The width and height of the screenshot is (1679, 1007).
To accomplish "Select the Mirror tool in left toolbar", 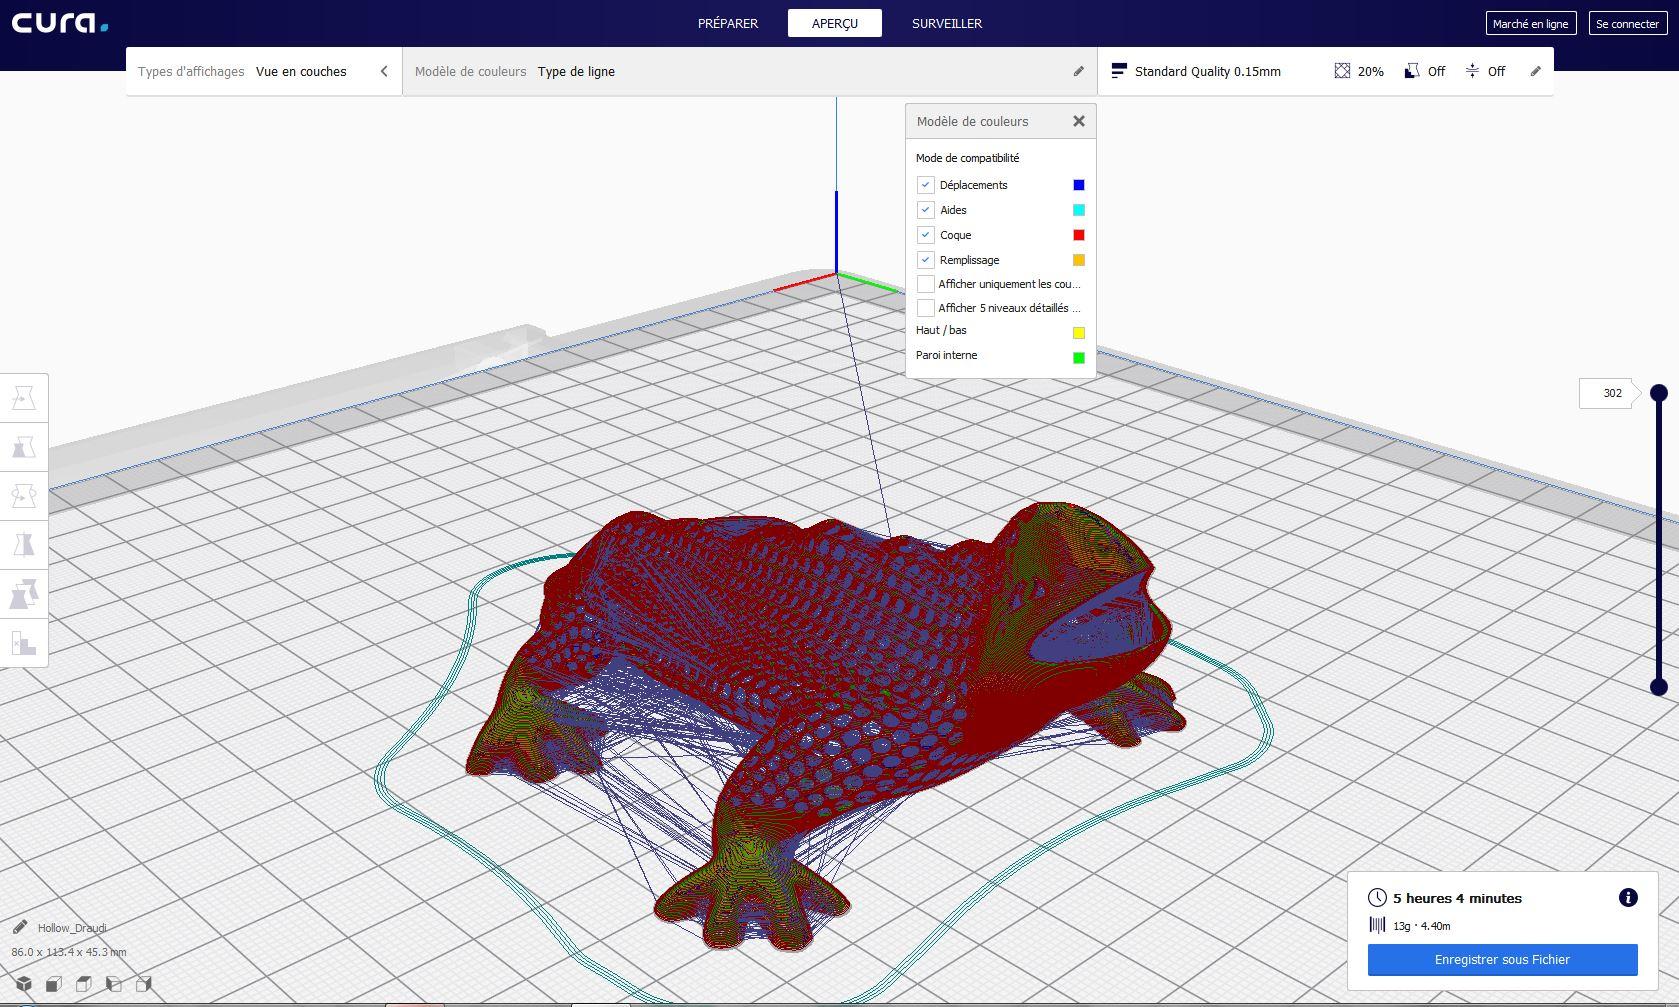I will pos(24,545).
